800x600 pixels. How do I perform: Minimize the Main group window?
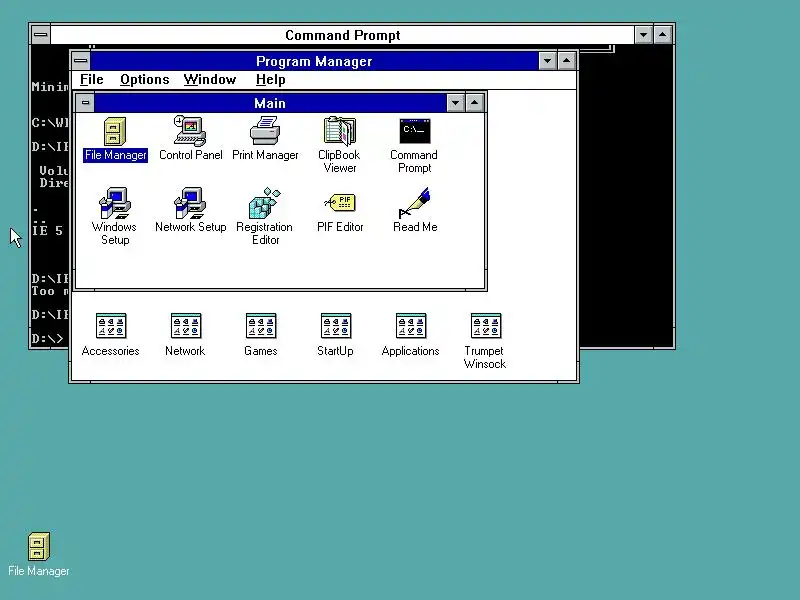[x=455, y=103]
